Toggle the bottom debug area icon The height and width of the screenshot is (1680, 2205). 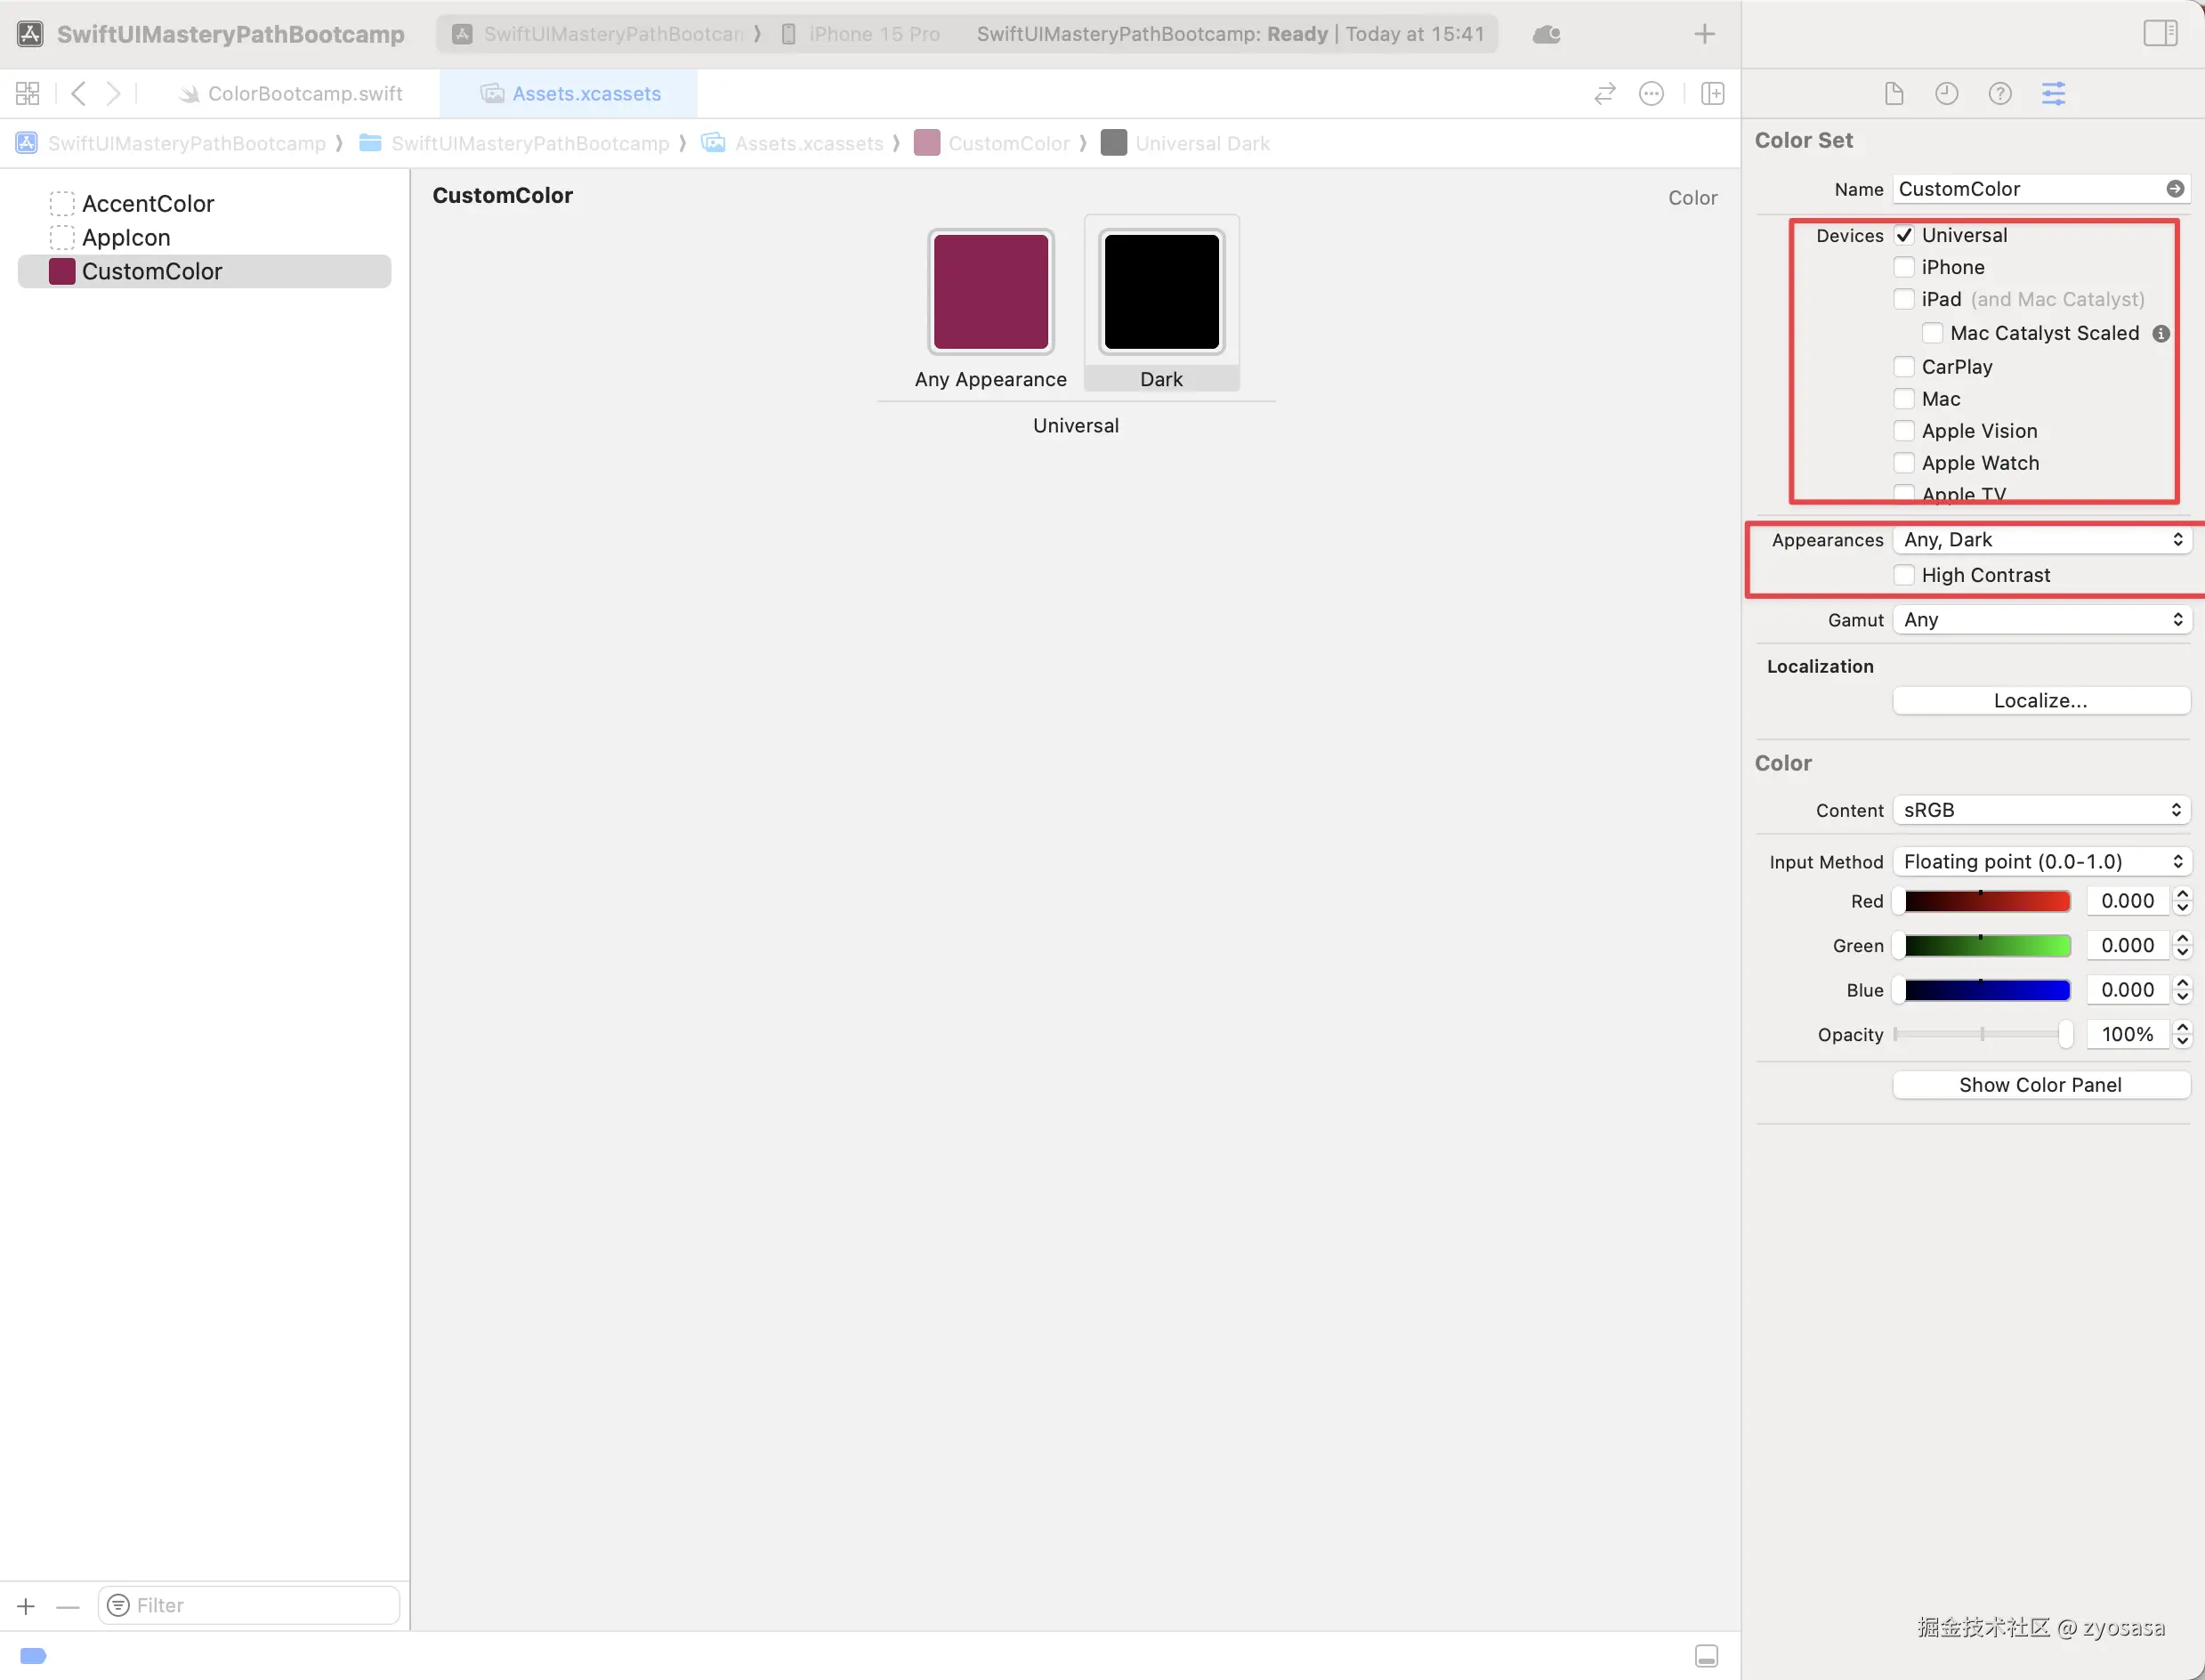(1706, 1656)
